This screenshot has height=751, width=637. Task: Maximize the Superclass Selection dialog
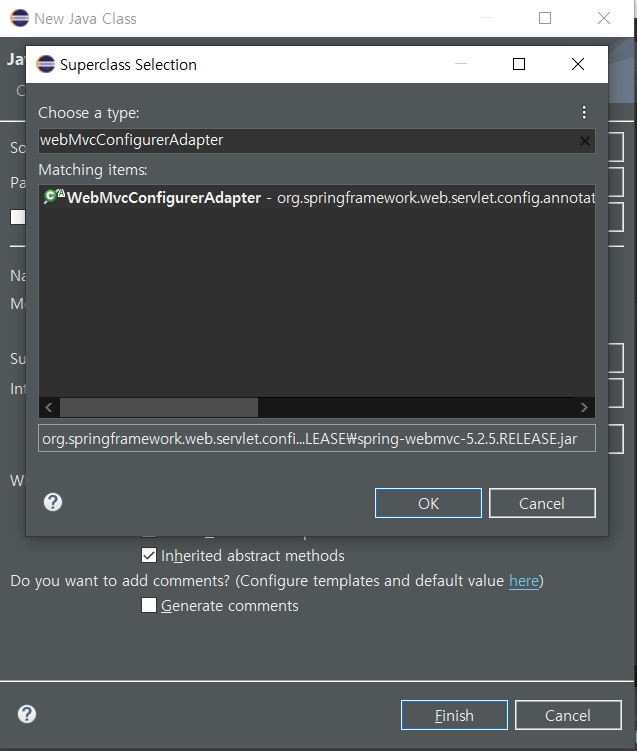click(x=519, y=64)
